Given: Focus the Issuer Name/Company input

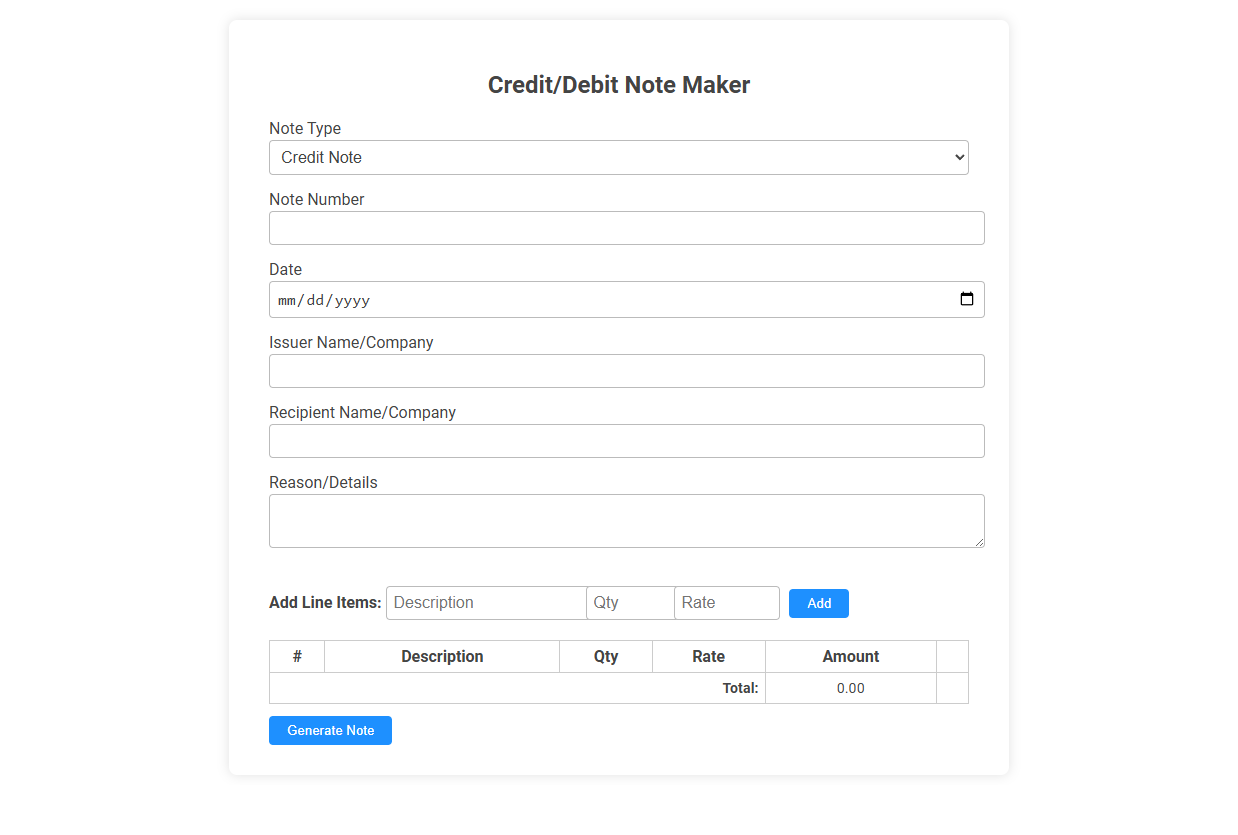Looking at the screenshot, I should [626, 370].
